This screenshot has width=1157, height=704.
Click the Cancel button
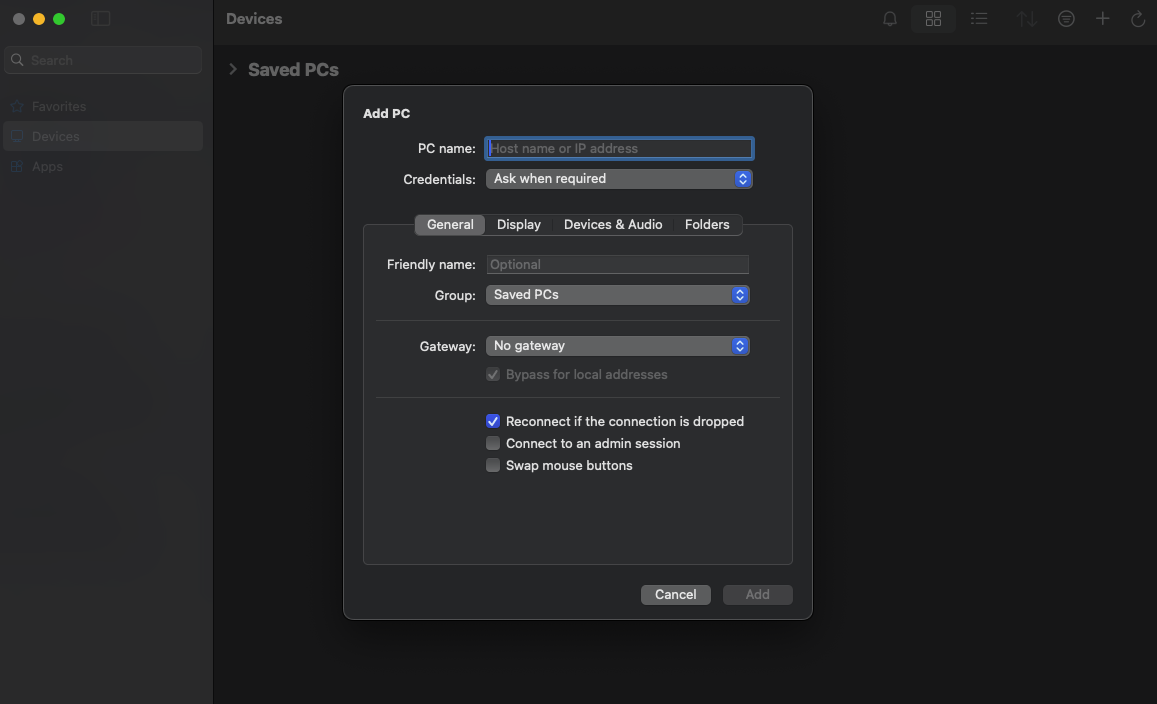(676, 595)
